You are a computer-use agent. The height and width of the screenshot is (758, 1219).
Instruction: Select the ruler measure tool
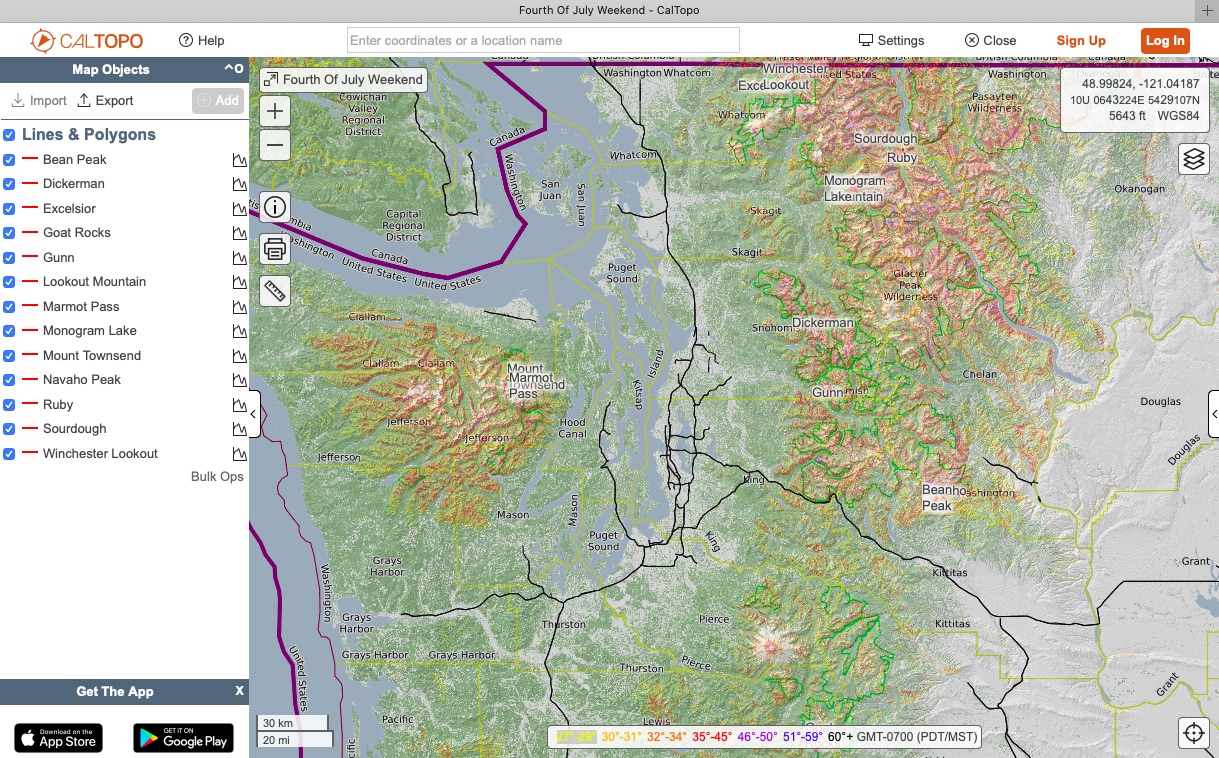275,291
